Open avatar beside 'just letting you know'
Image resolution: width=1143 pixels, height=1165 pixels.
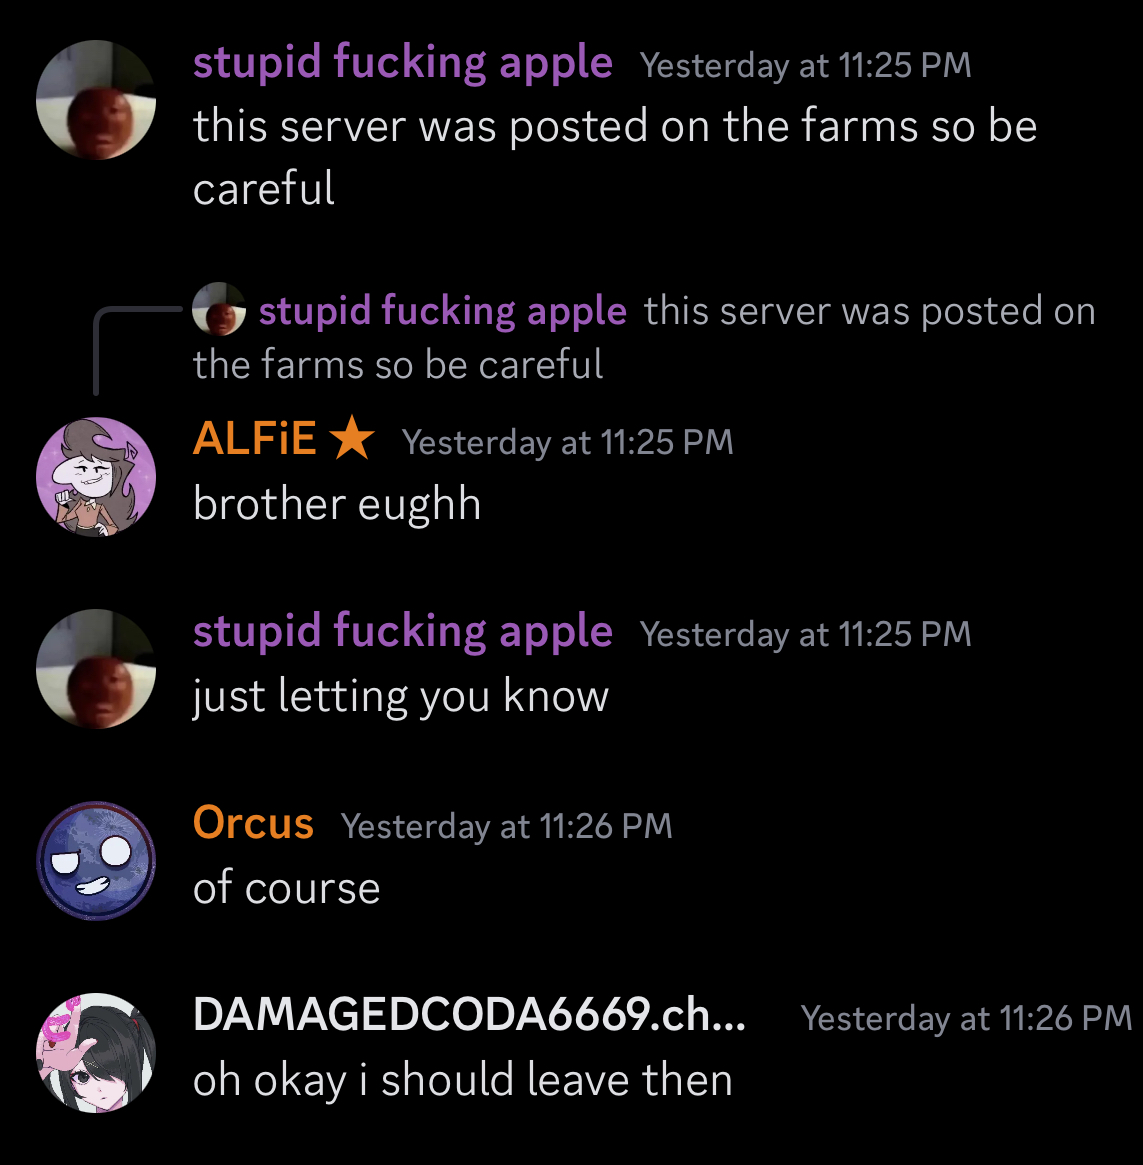tap(96, 668)
